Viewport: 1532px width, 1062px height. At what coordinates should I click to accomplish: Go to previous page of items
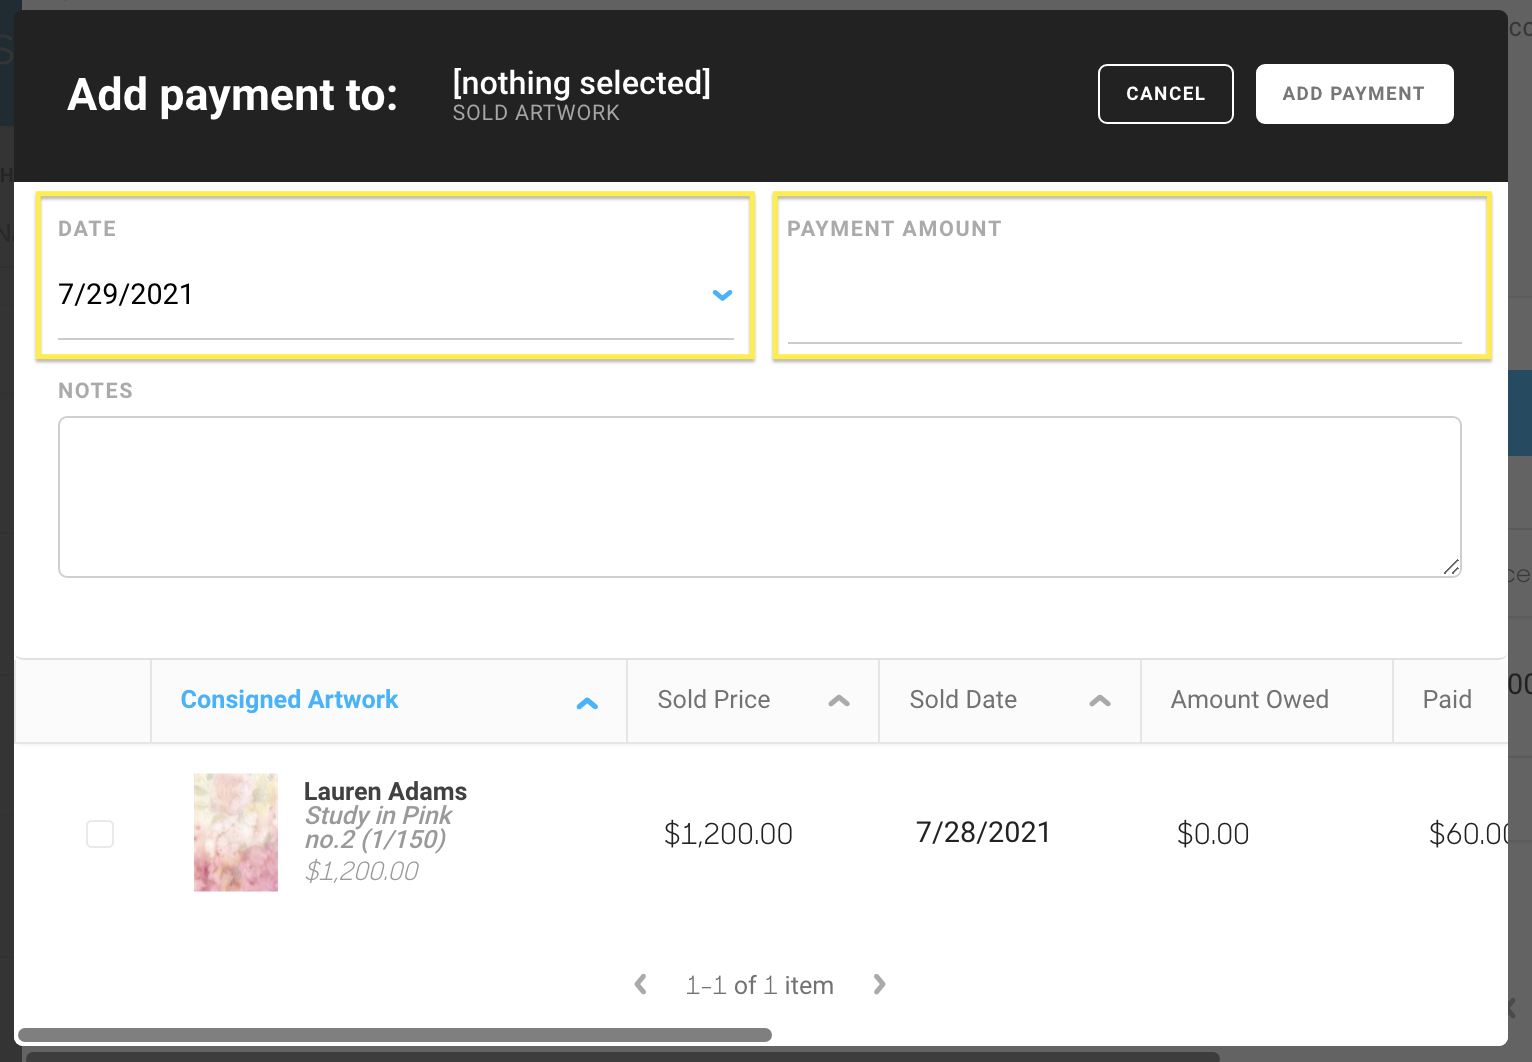(641, 985)
